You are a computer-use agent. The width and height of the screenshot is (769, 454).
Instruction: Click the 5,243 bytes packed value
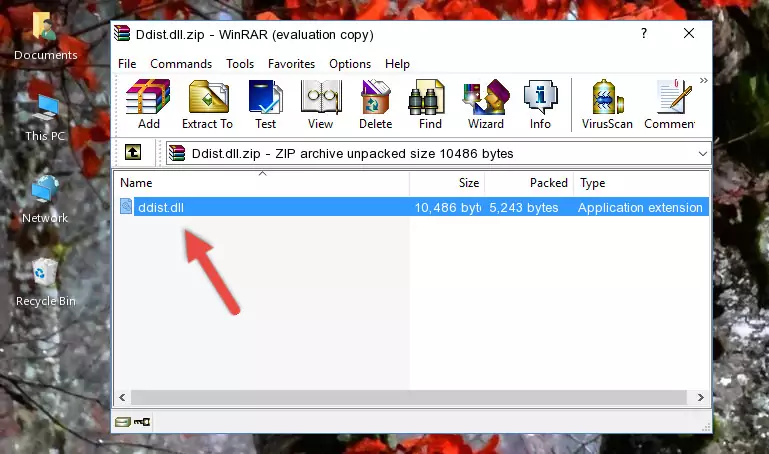pyautogui.click(x=524, y=207)
